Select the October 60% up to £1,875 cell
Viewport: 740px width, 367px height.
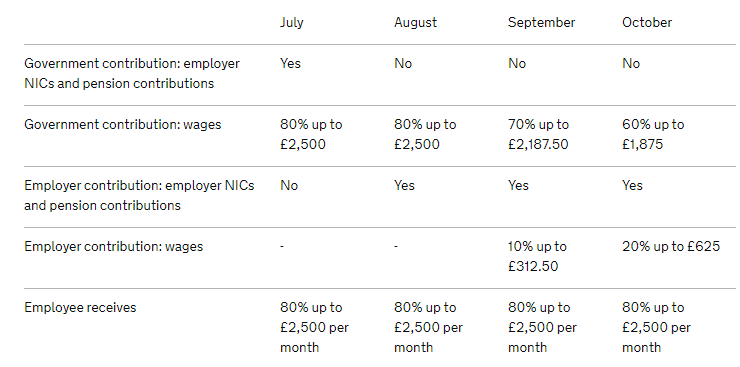click(653, 134)
